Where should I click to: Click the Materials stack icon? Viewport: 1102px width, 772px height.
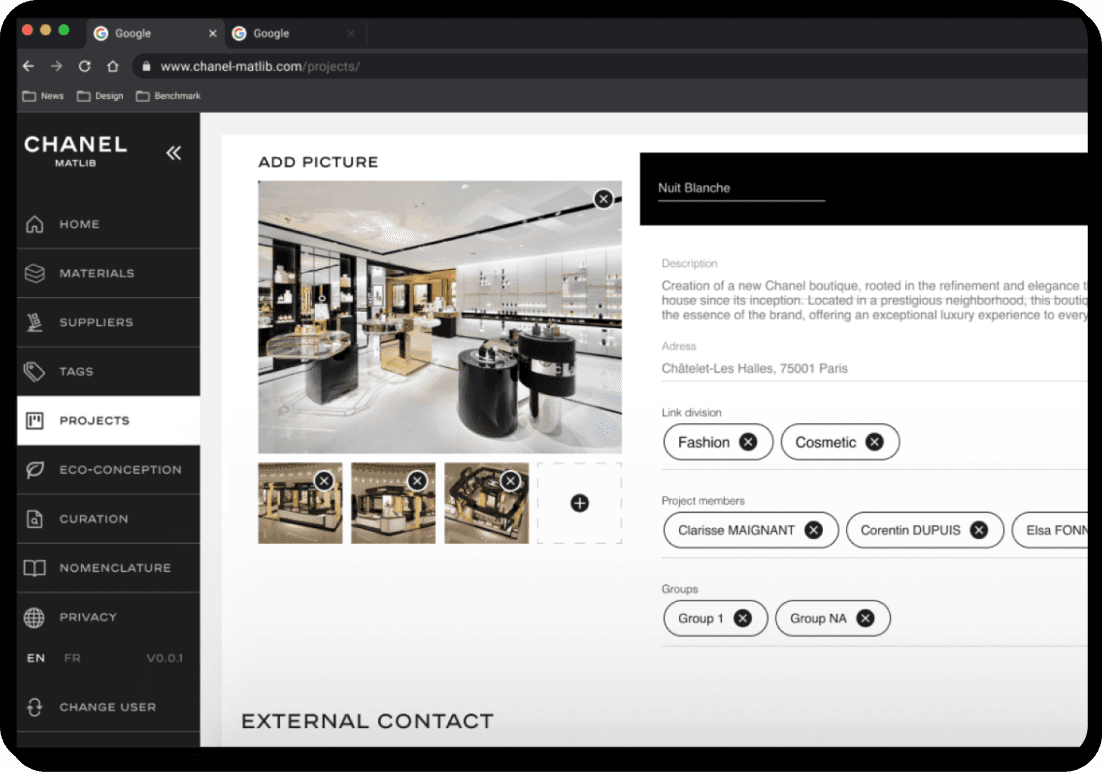tap(34, 274)
